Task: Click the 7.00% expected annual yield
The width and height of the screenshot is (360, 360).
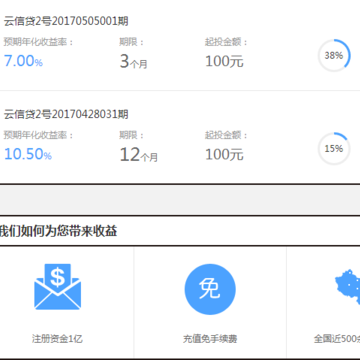Action: click(x=23, y=61)
